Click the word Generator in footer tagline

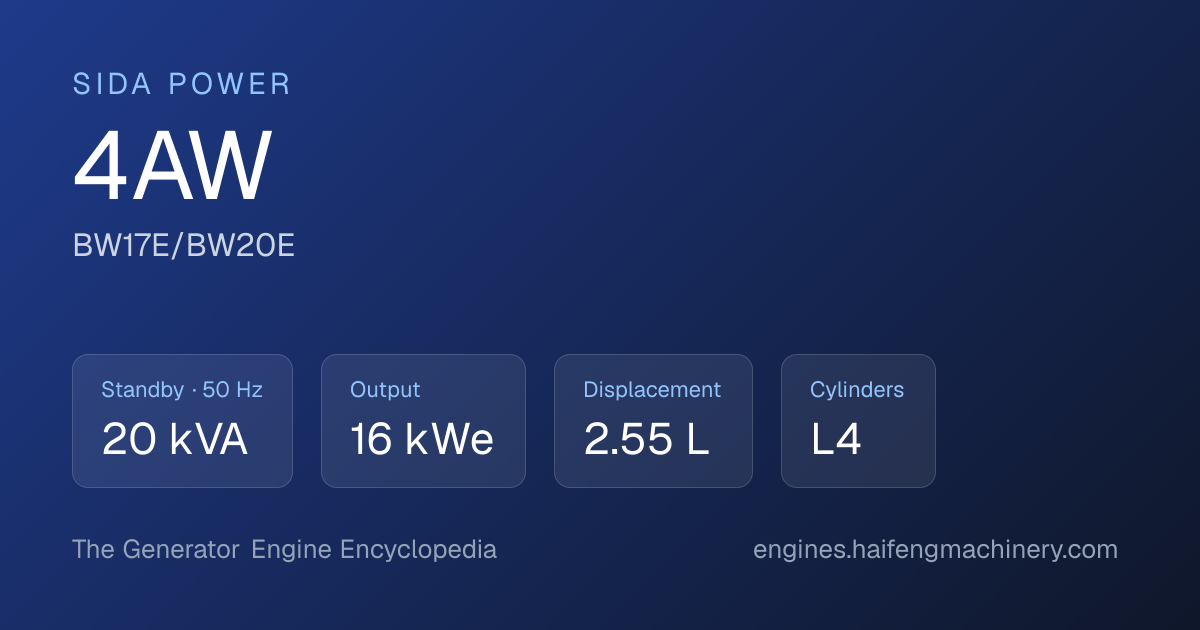pos(181,550)
